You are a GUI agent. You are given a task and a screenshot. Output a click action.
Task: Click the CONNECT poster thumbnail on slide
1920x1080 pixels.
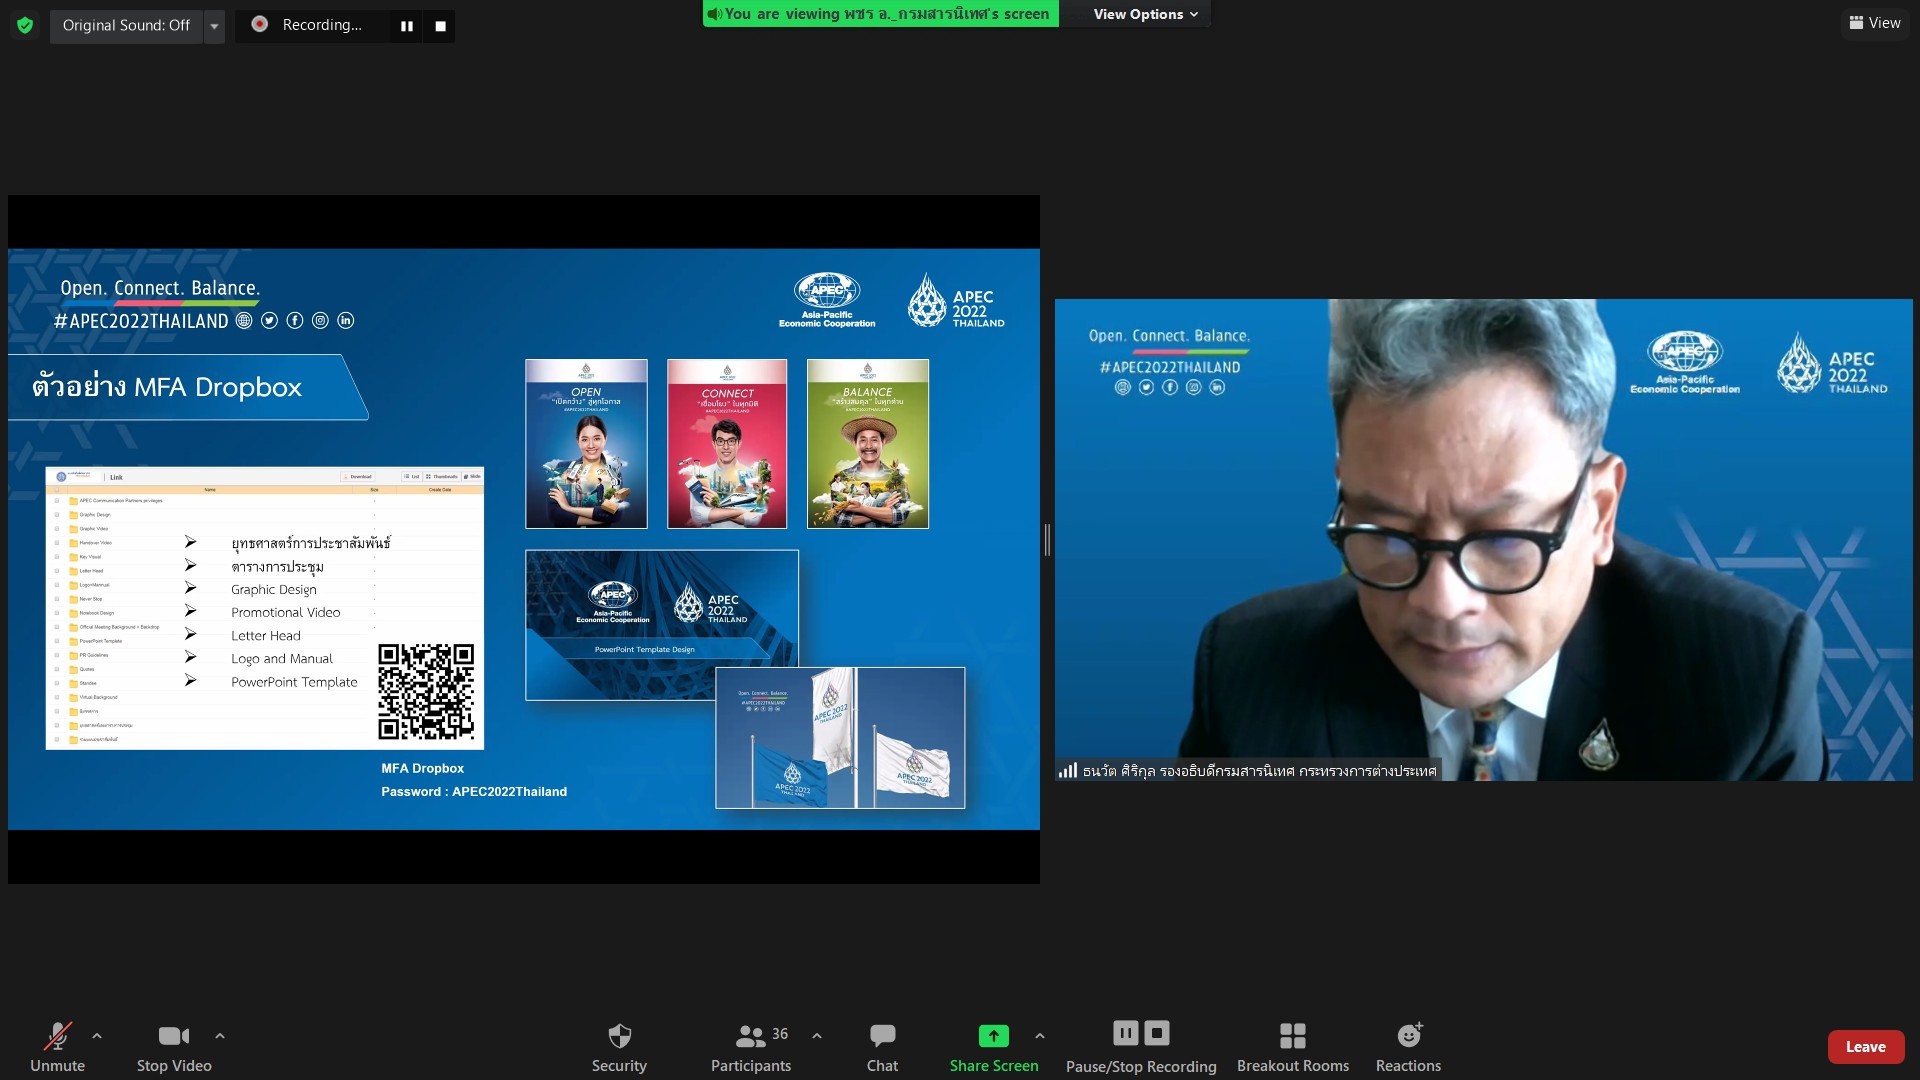tap(727, 444)
